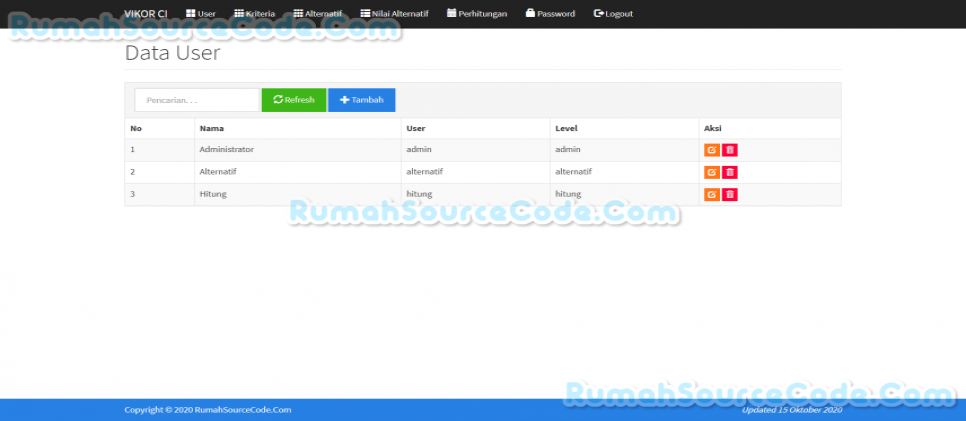
Task: Open the Kriteria page
Action: point(254,14)
